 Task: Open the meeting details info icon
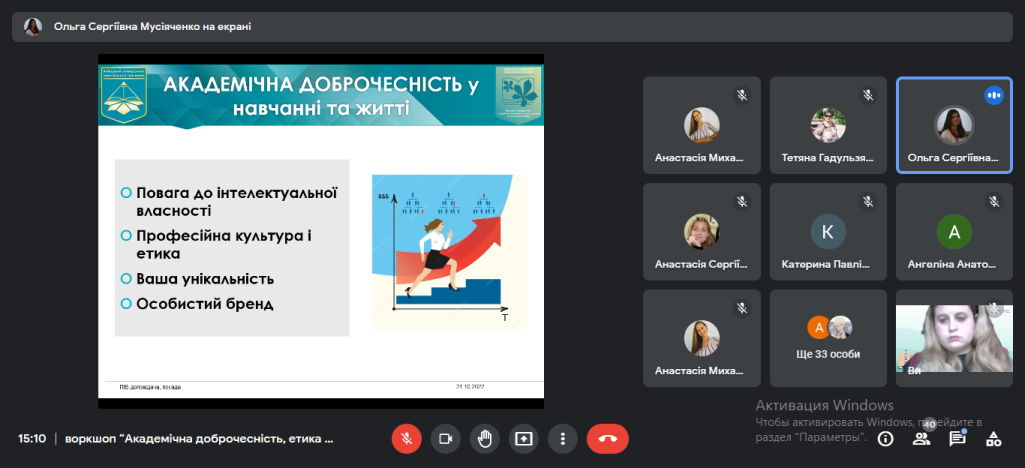886,439
